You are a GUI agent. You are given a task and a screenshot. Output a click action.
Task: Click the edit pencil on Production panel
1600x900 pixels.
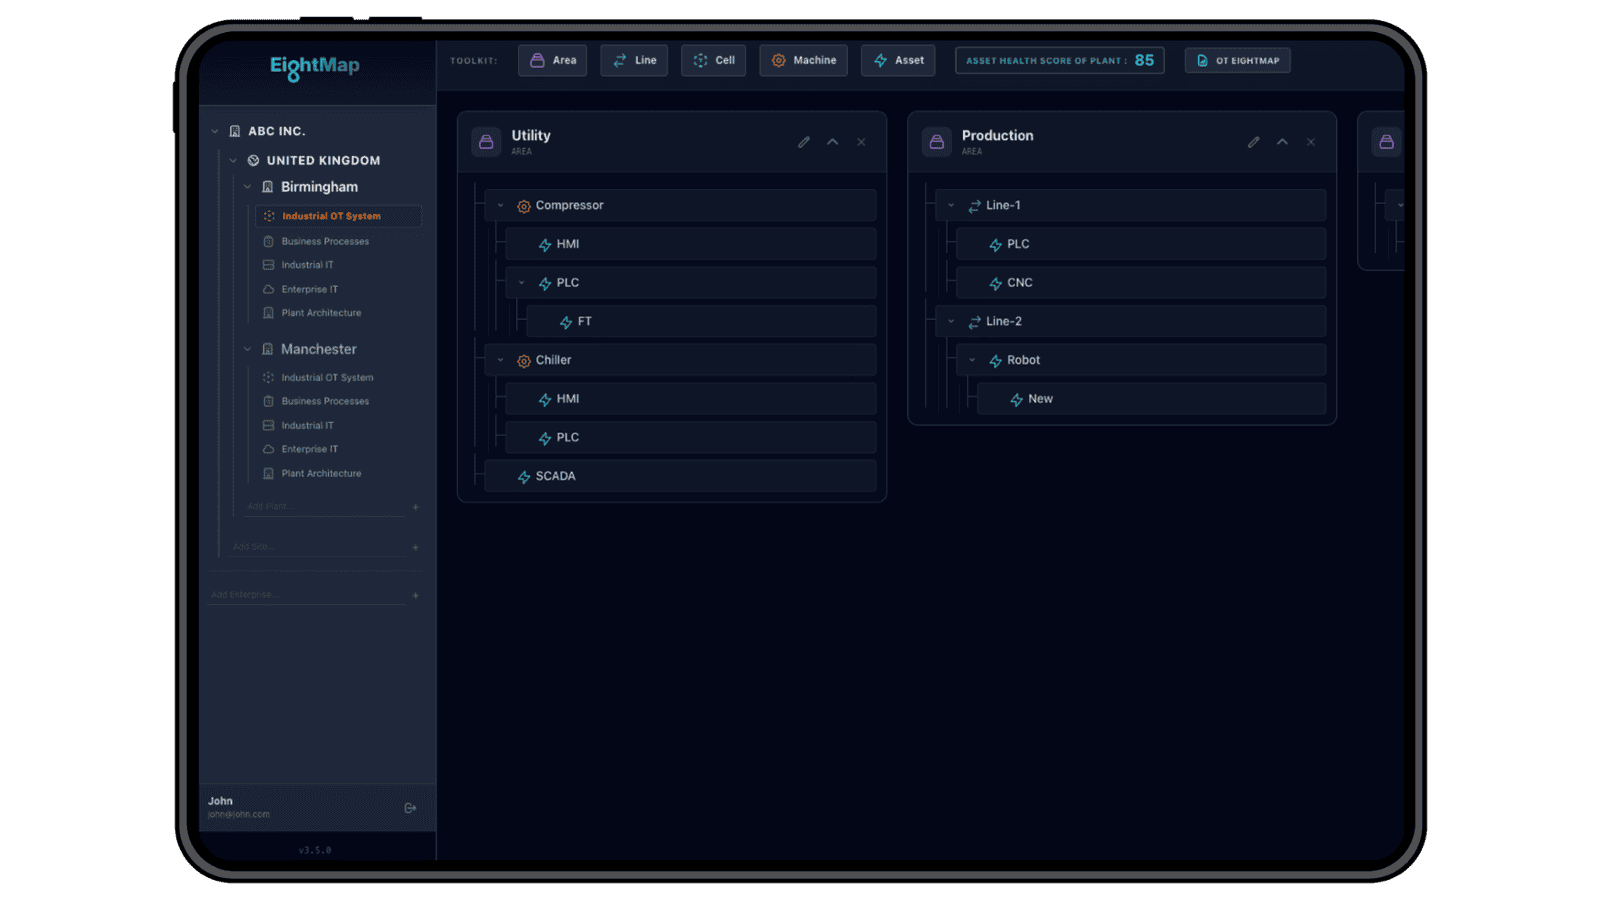[x=1253, y=142]
